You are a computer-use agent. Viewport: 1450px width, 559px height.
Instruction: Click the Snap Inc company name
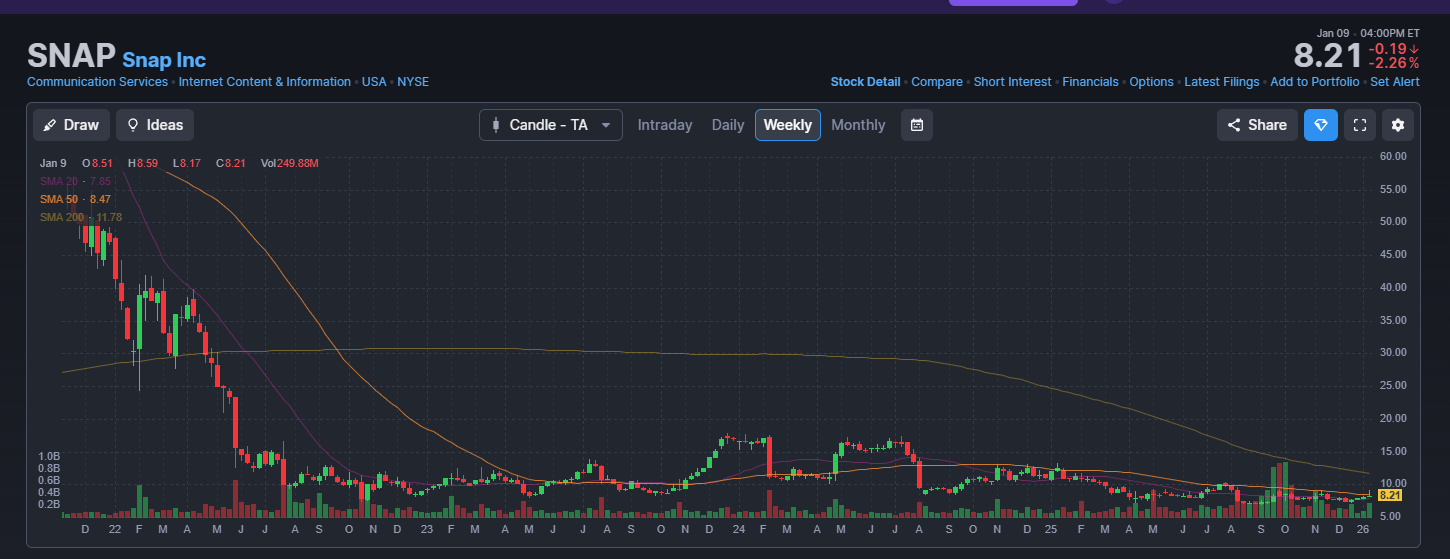[164, 60]
